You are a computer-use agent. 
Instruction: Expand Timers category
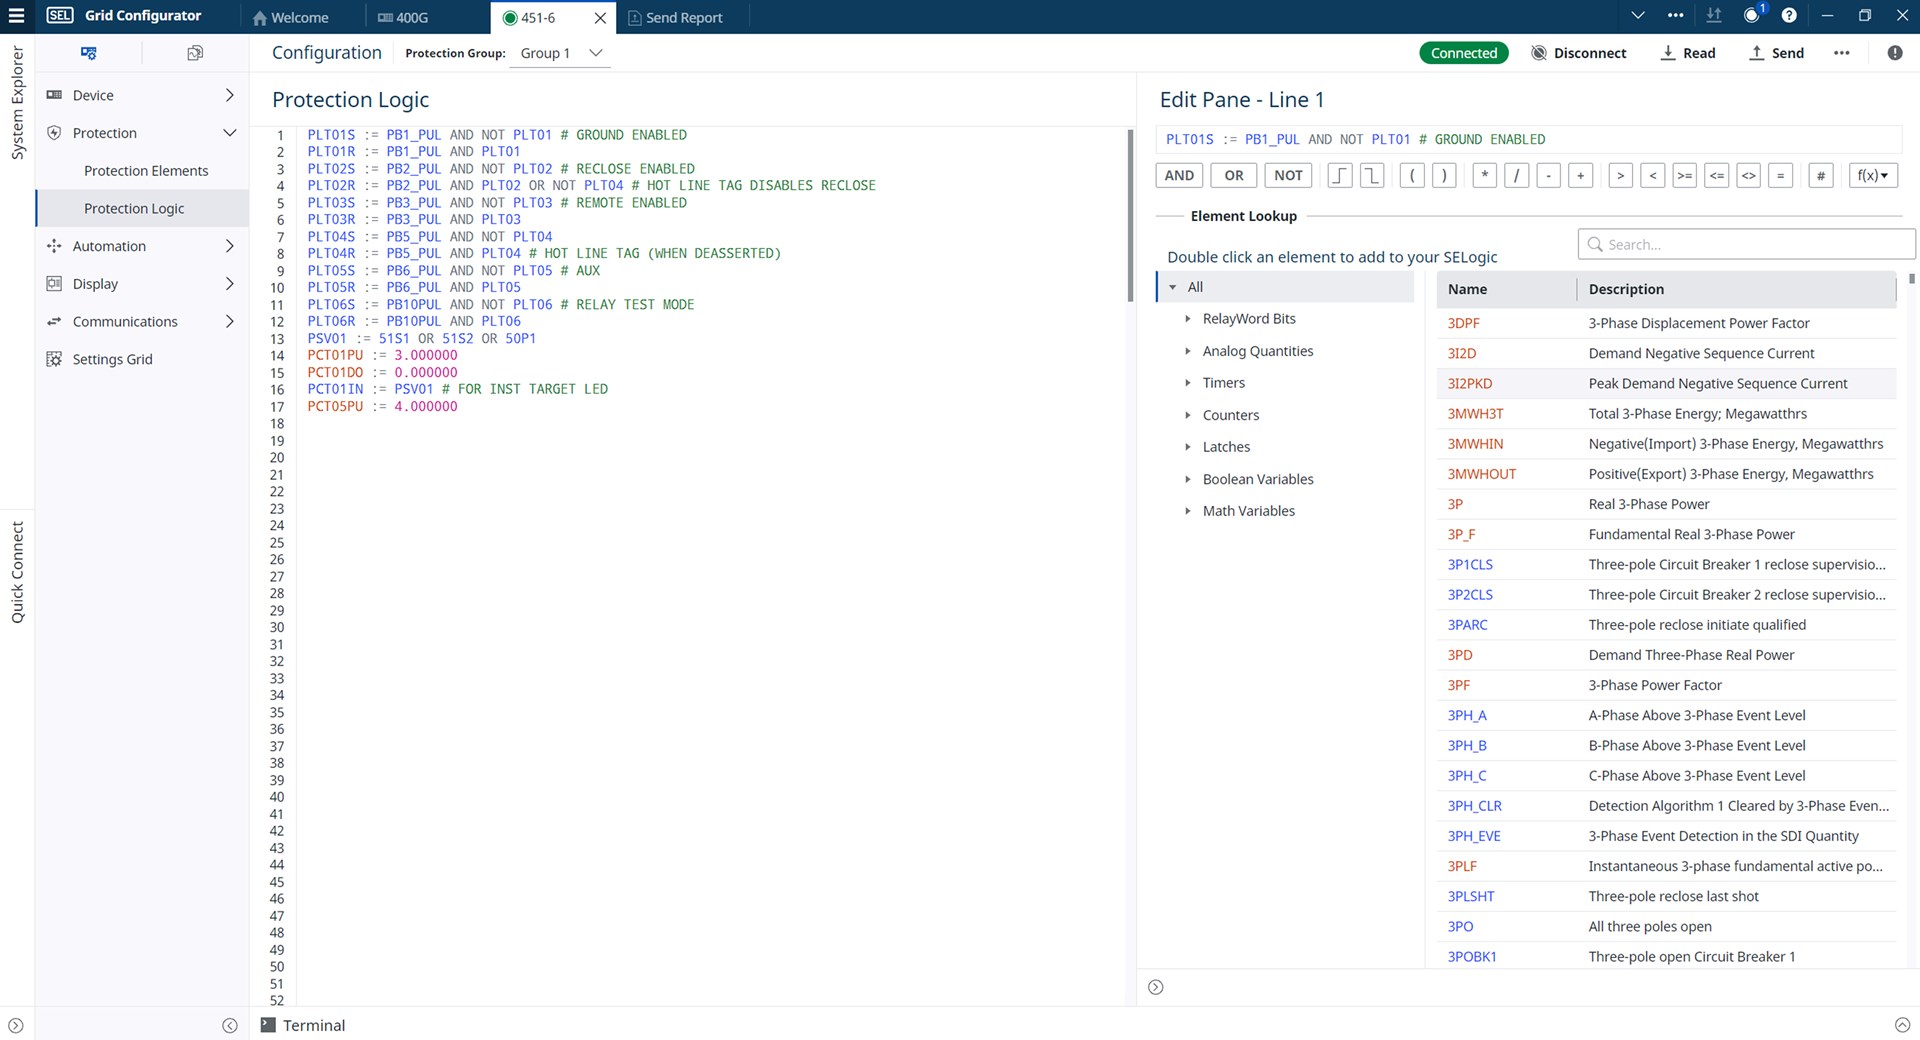1188,383
